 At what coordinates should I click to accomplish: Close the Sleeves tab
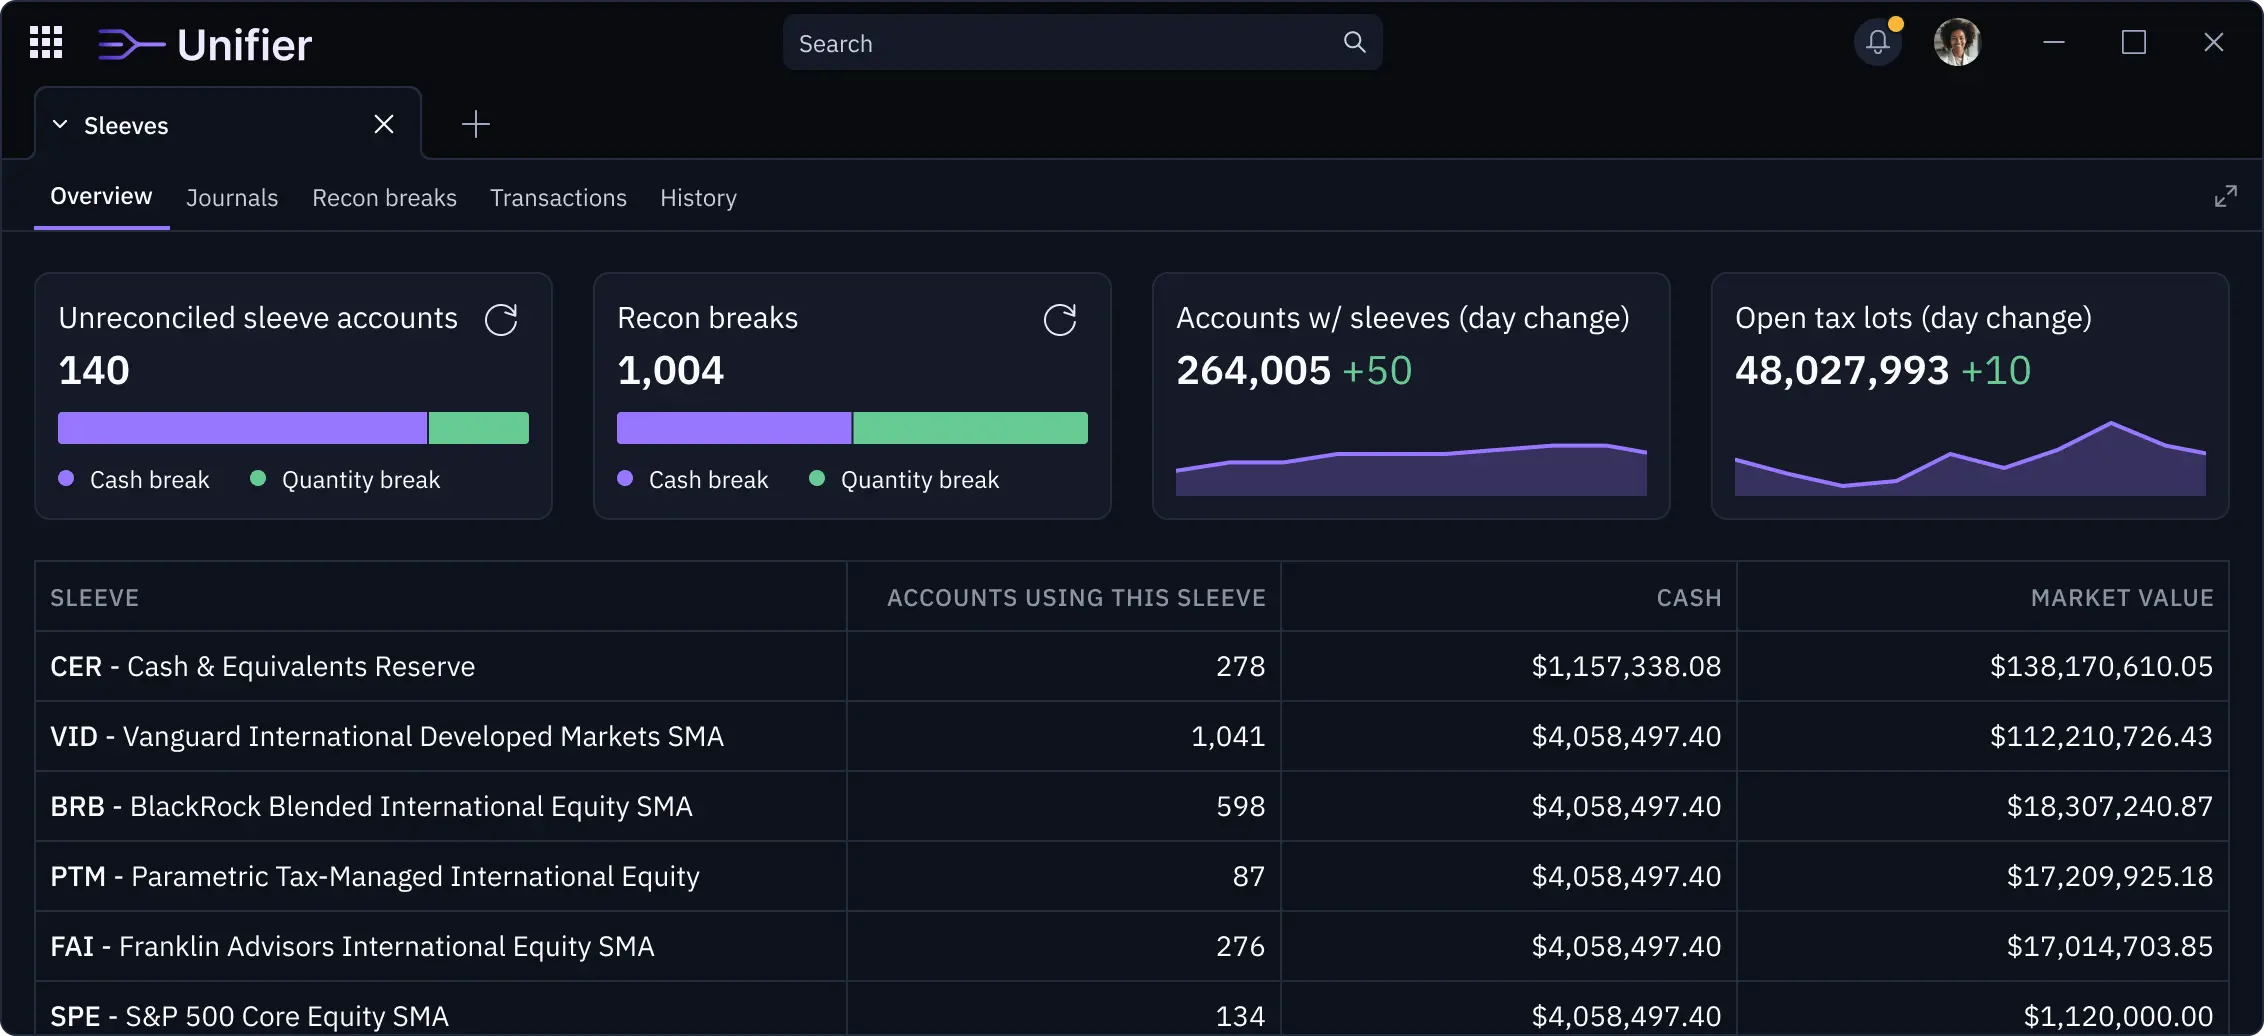click(384, 124)
